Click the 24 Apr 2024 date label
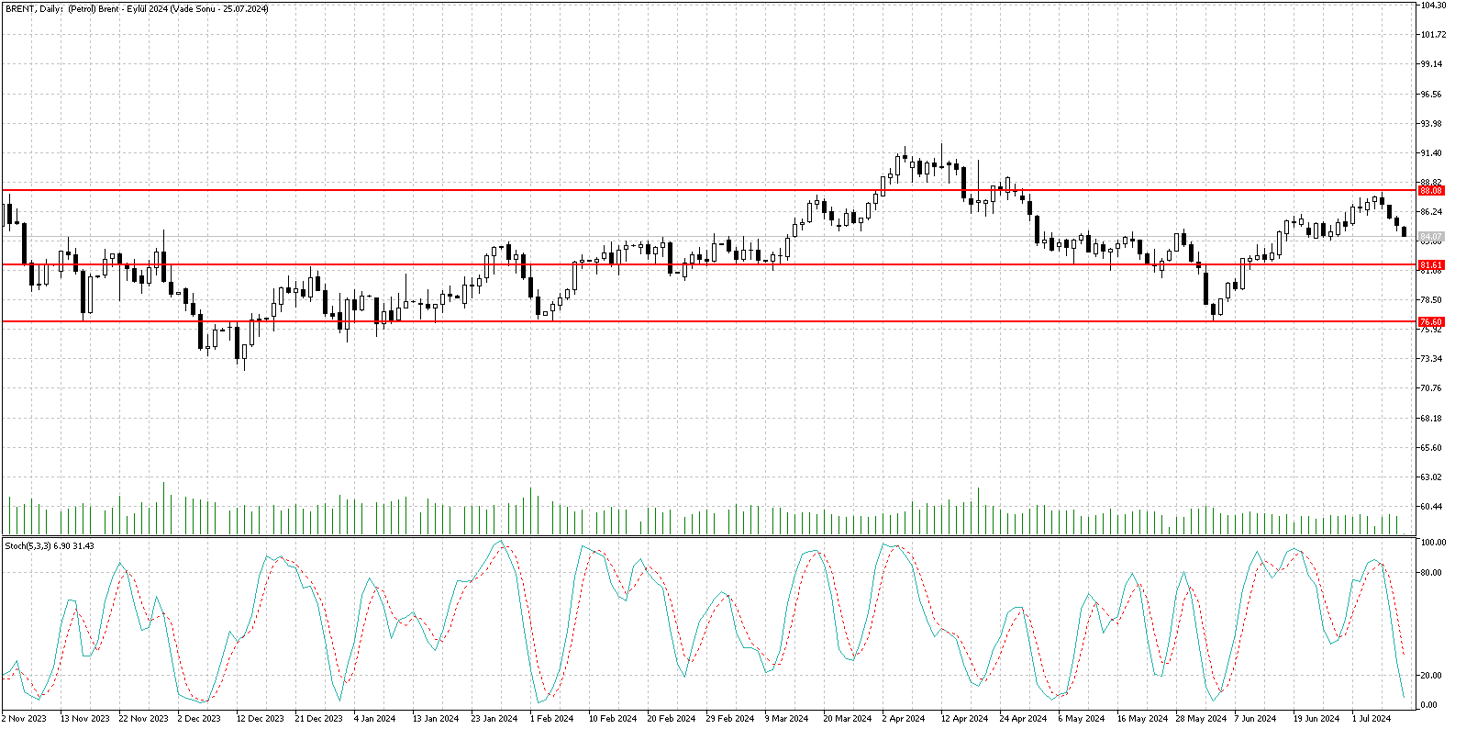Viewport: 1457px width, 734px height. [1023, 718]
